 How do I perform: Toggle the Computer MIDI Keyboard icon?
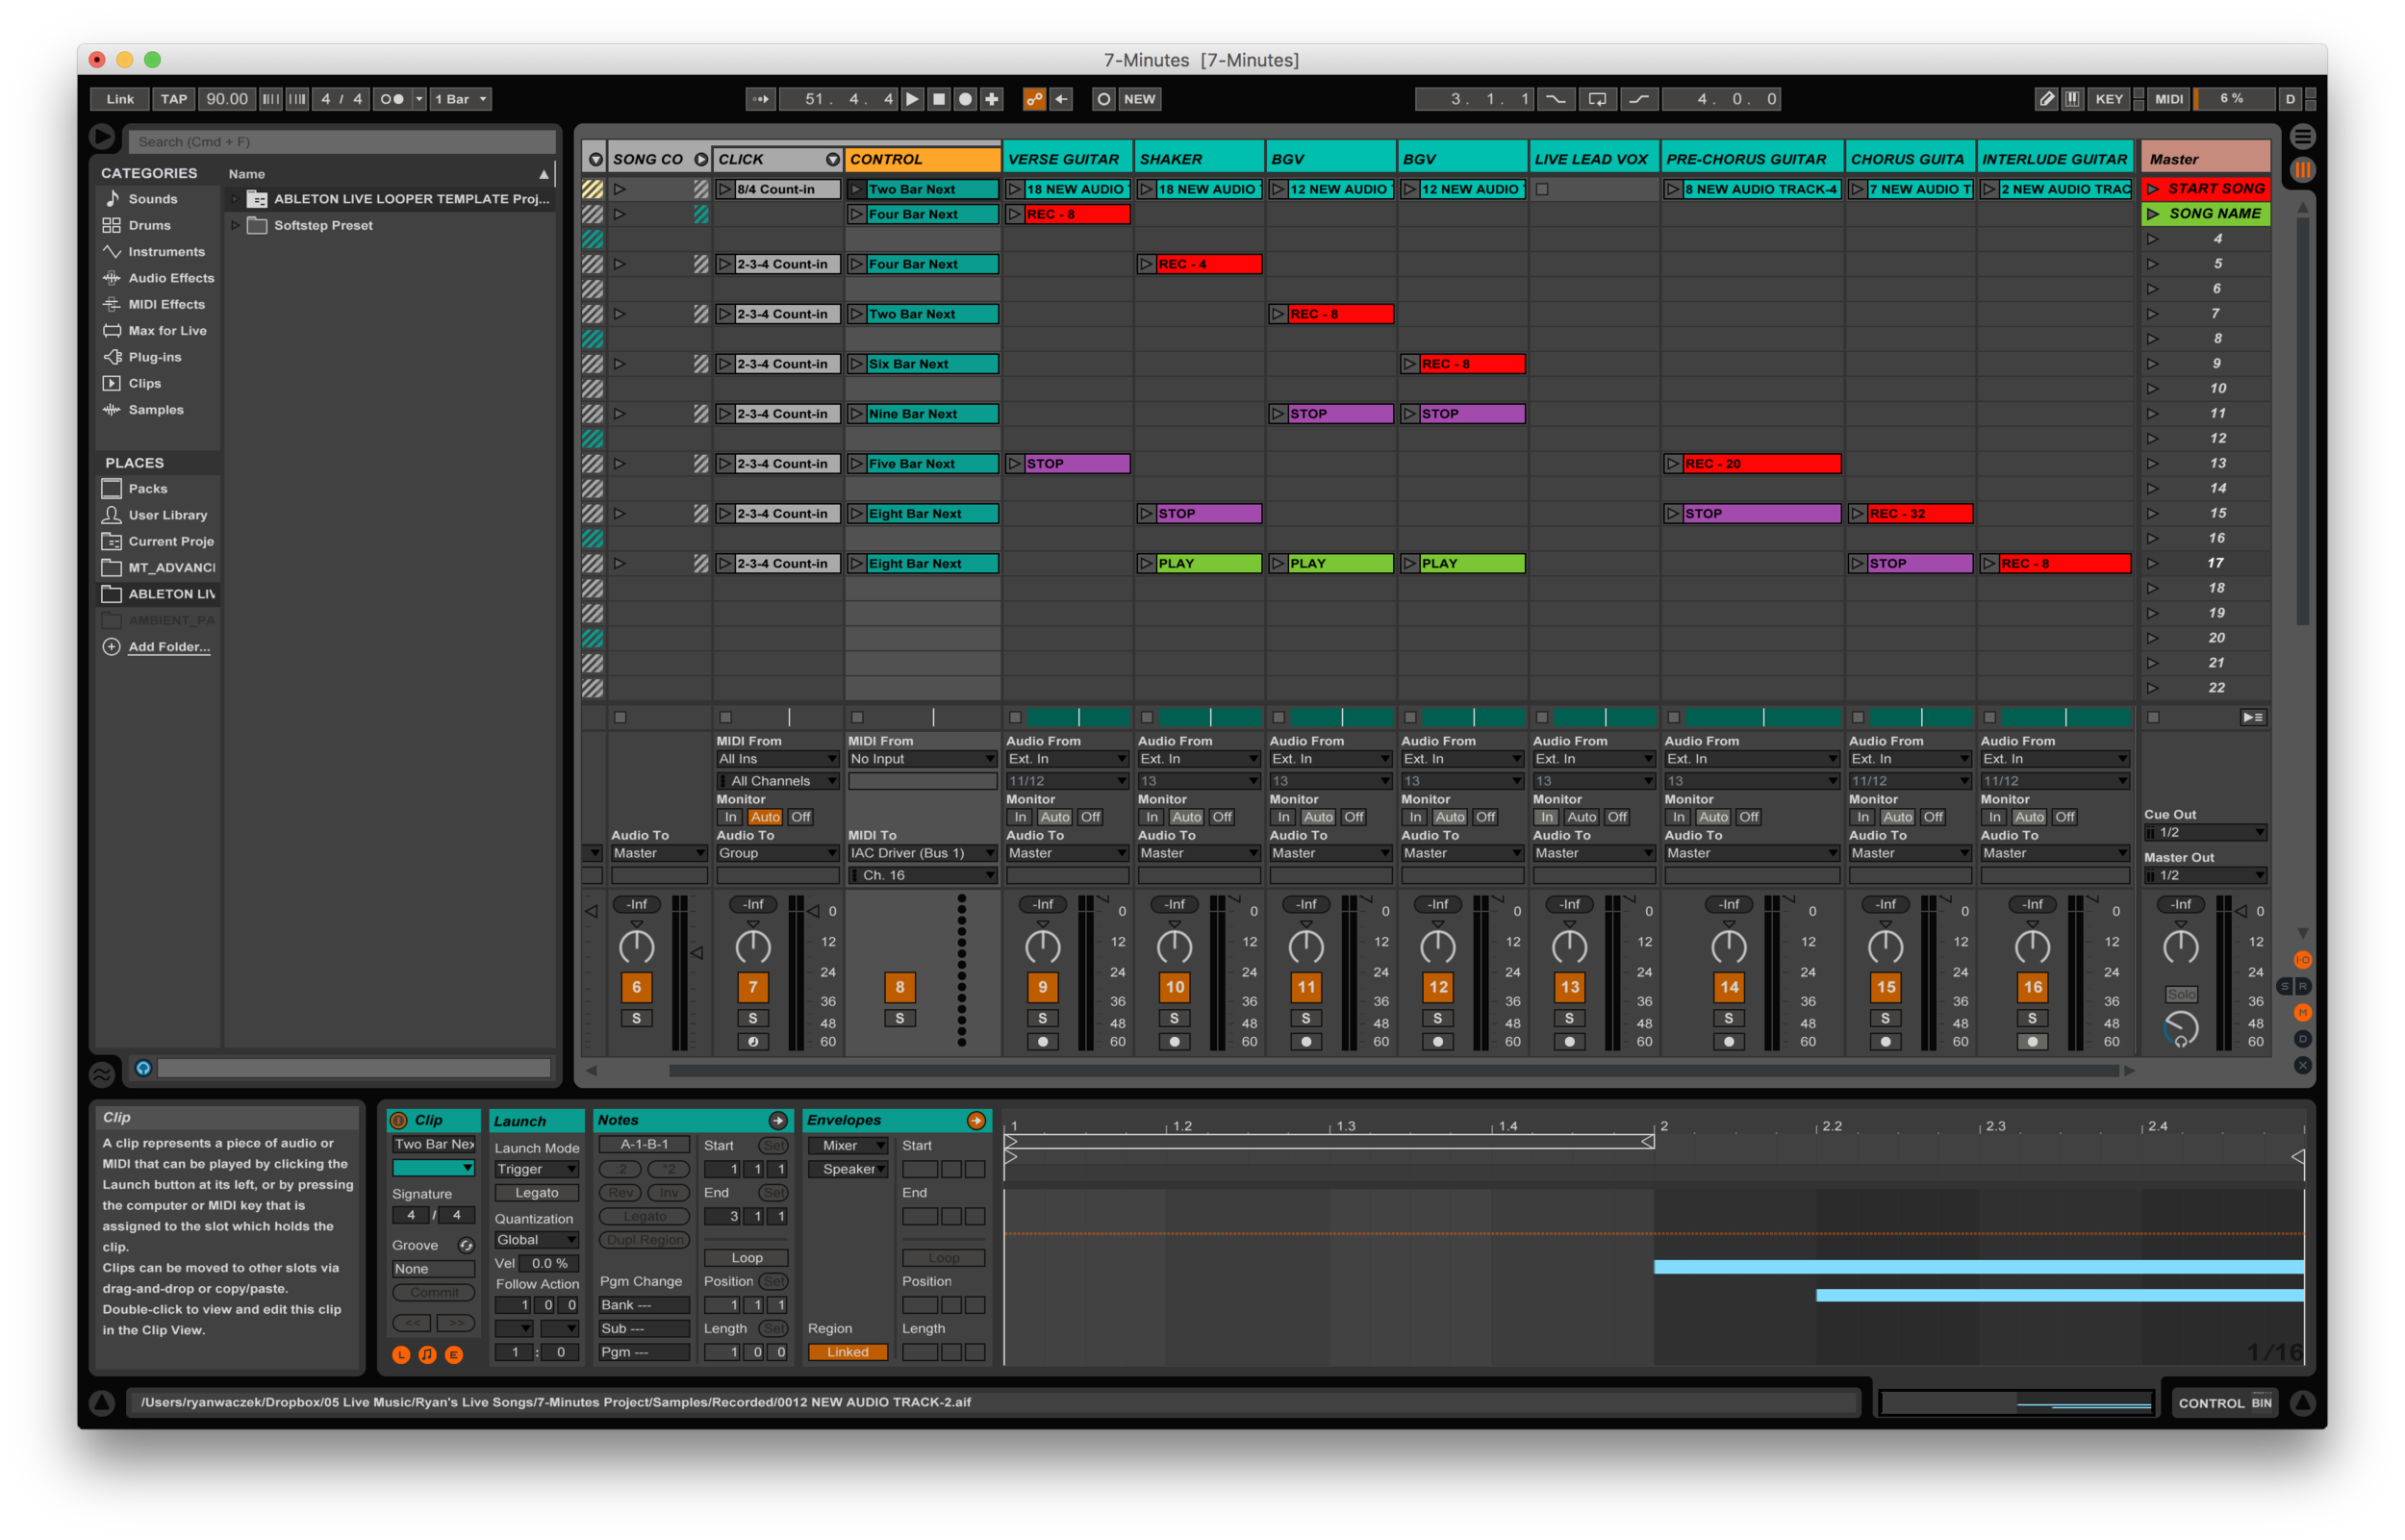click(2072, 99)
